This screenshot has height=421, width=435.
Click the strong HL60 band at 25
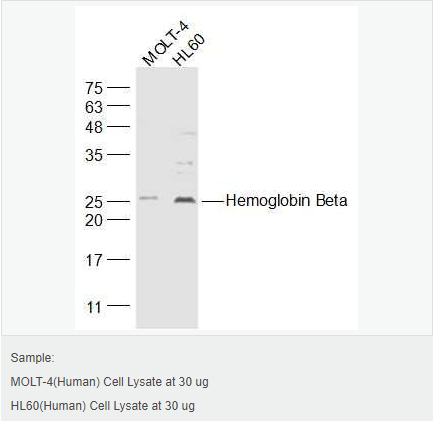(x=185, y=200)
